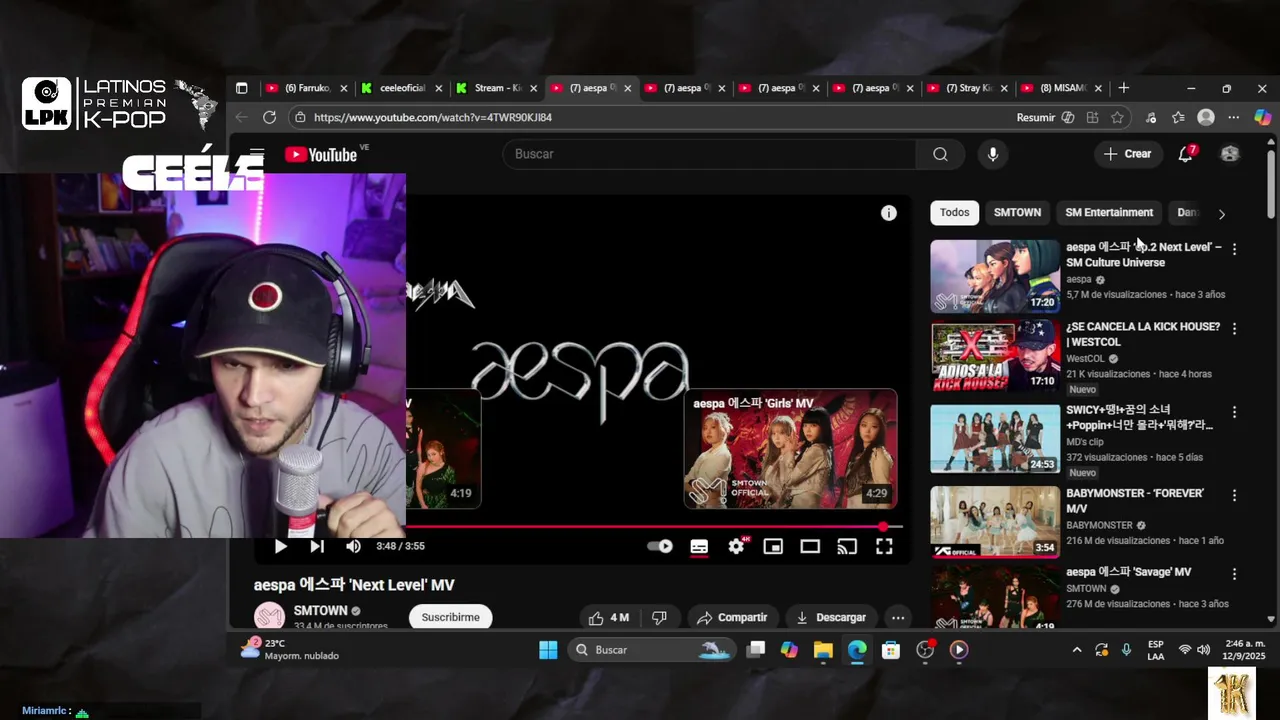Open tab actions menu
1280x720 pixels.
241,88
